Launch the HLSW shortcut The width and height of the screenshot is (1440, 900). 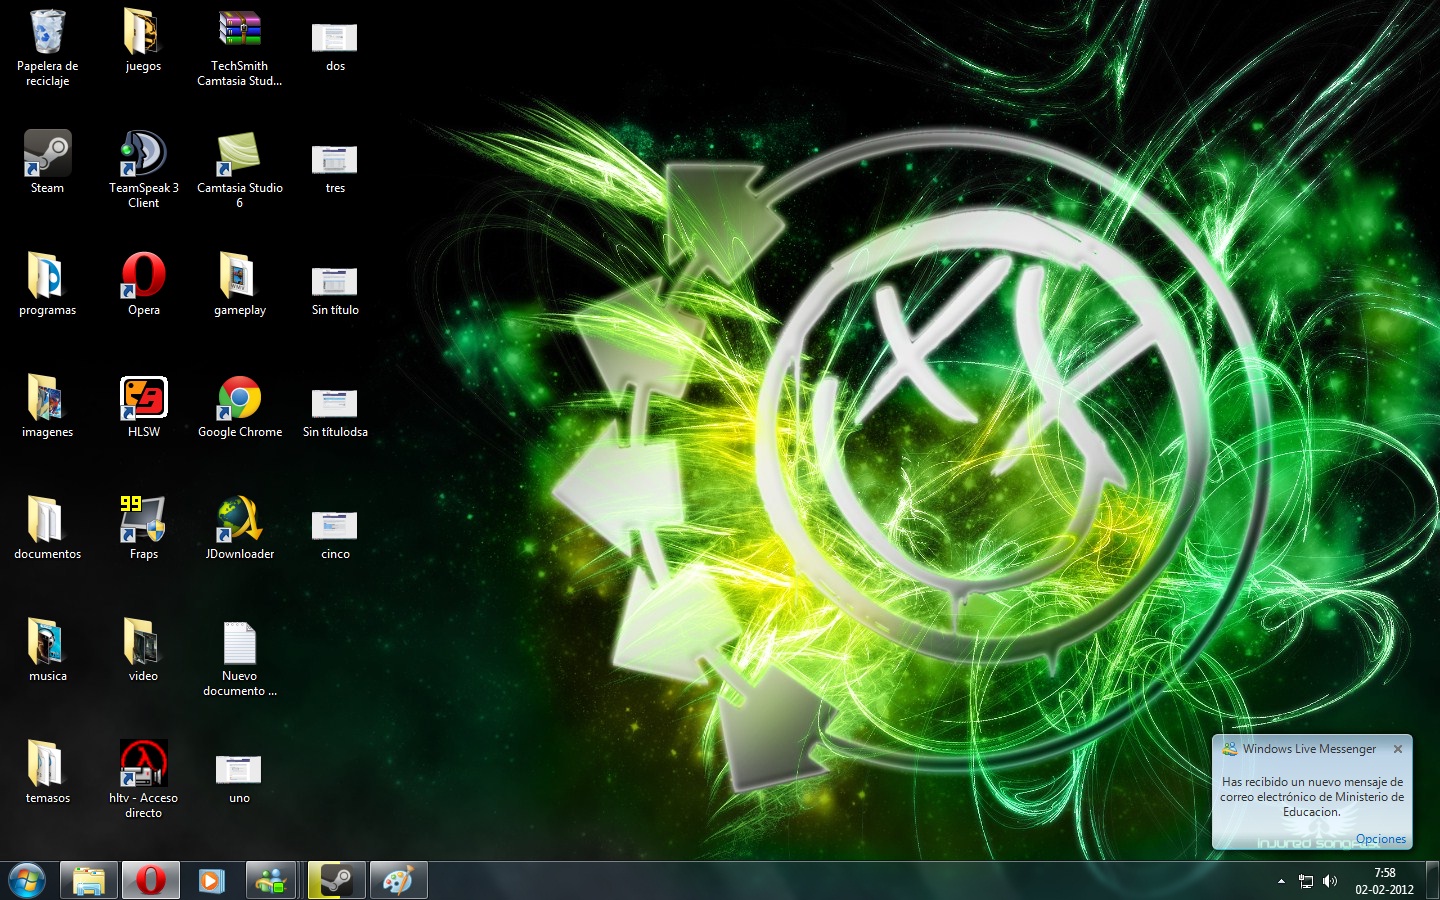(143, 406)
